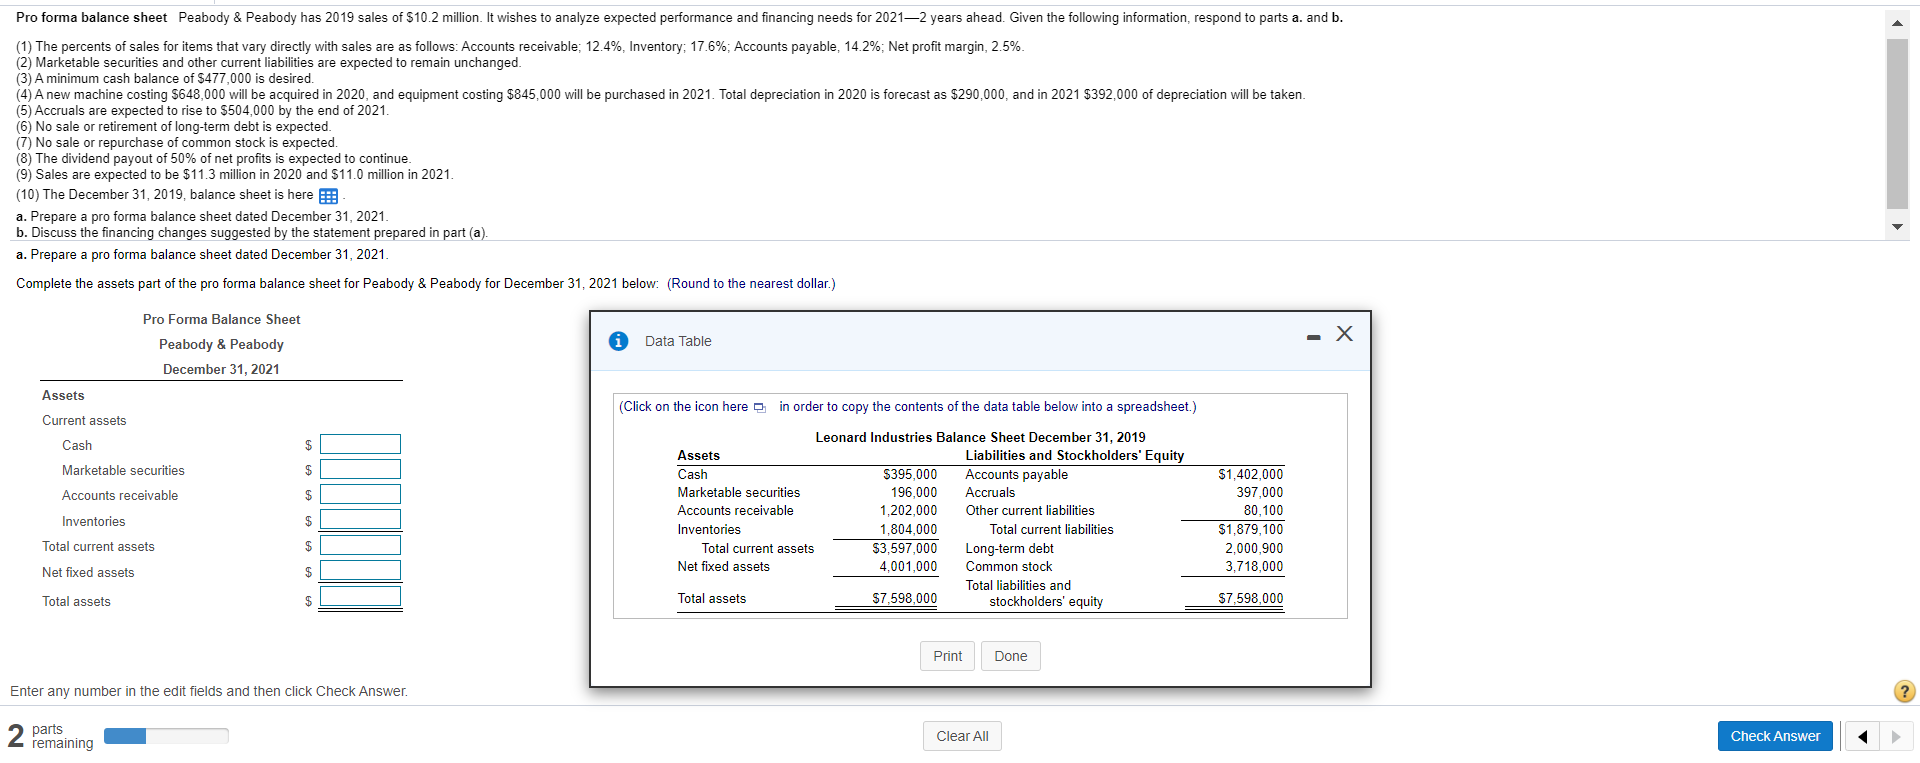This screenshot has height=763, width=1920.
Task: Click the Current assets label
Action: [84, 420]
